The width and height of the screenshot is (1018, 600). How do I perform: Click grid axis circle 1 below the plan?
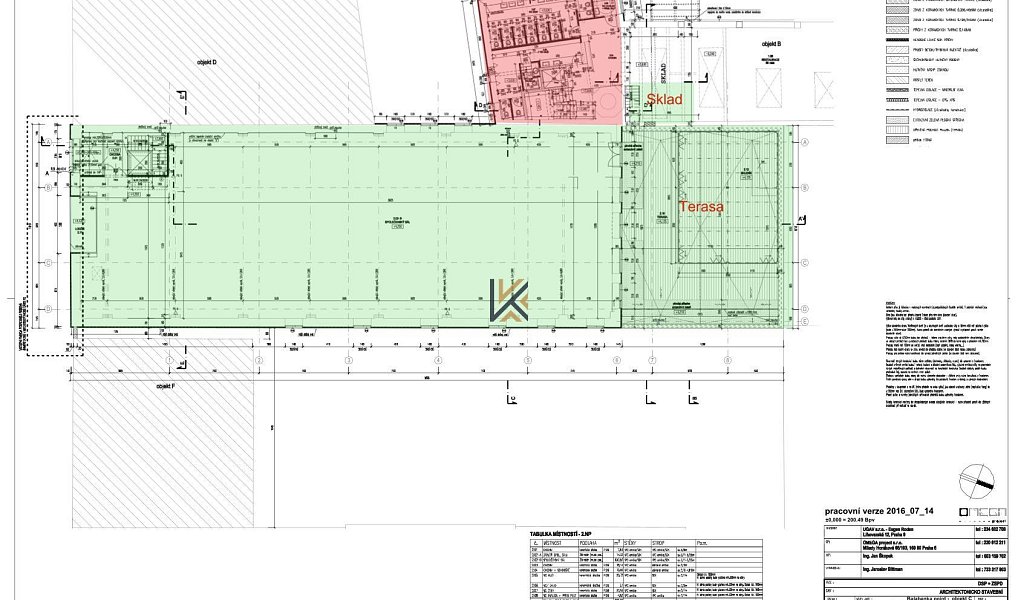tap(169, 360)
